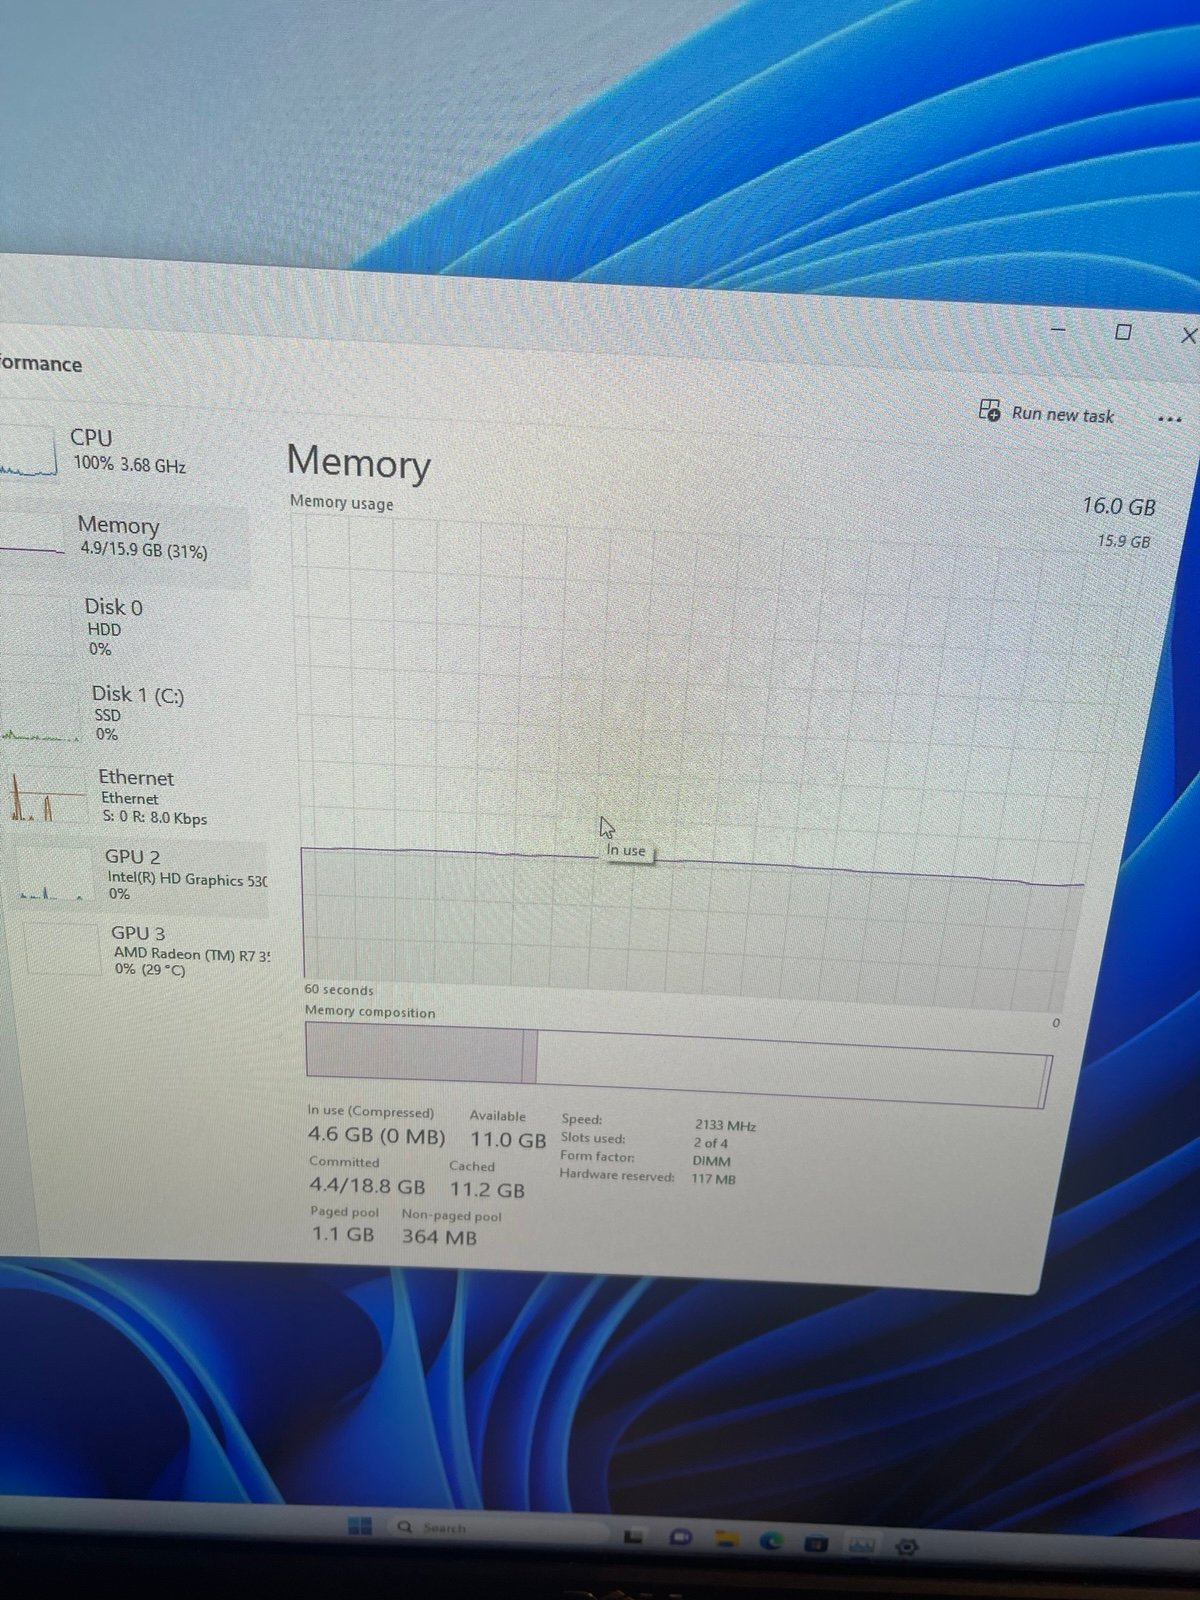Open the Windows Start menu
This screenshot has height=1600, width=1200.
[x=359, y=1525]
